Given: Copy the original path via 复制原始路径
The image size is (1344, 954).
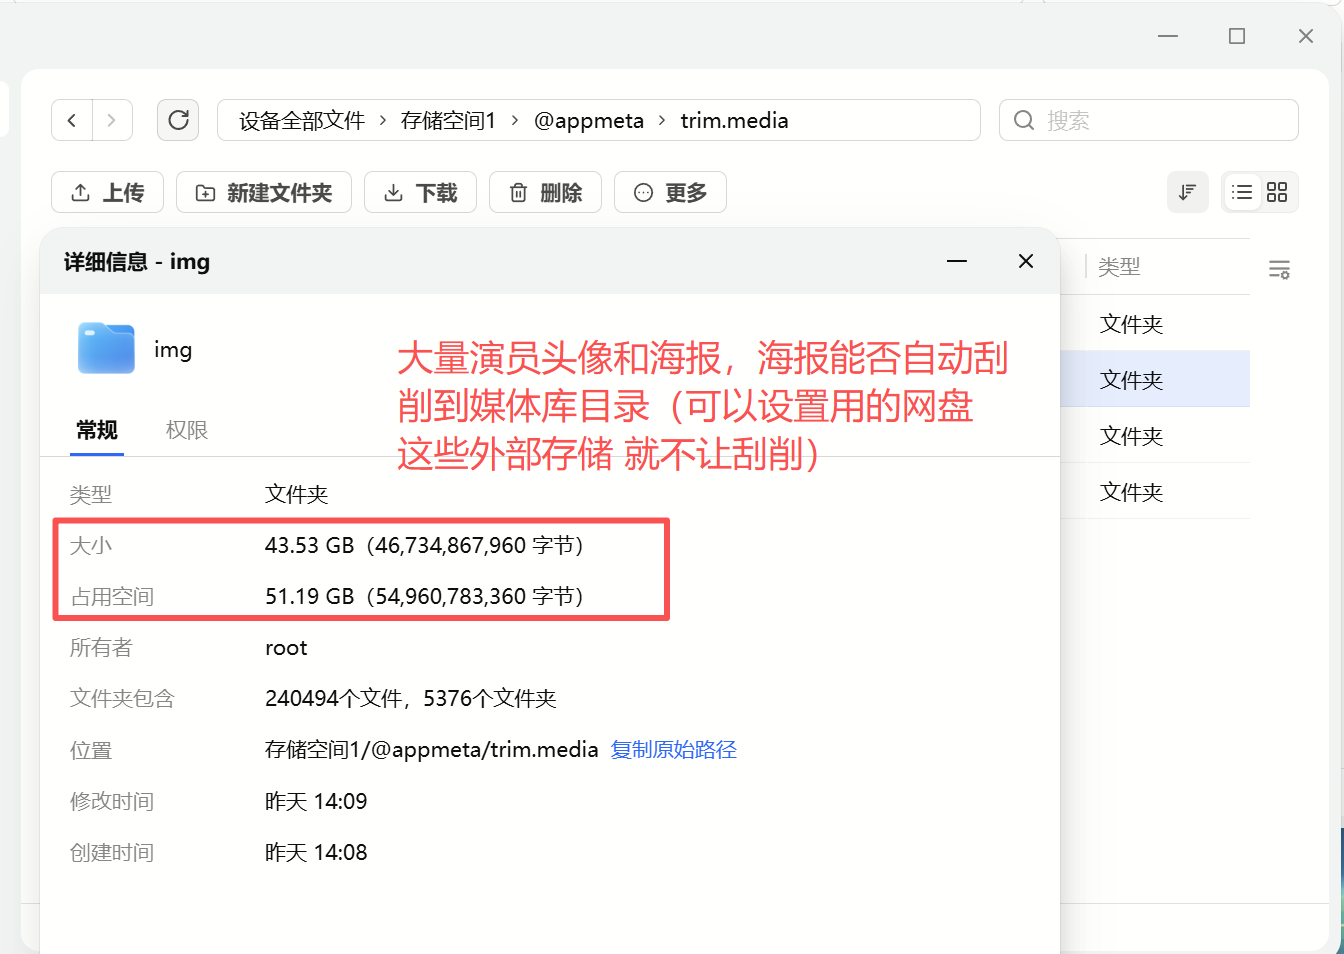Looking at the screenshot, I should click(x=673, y=750).
